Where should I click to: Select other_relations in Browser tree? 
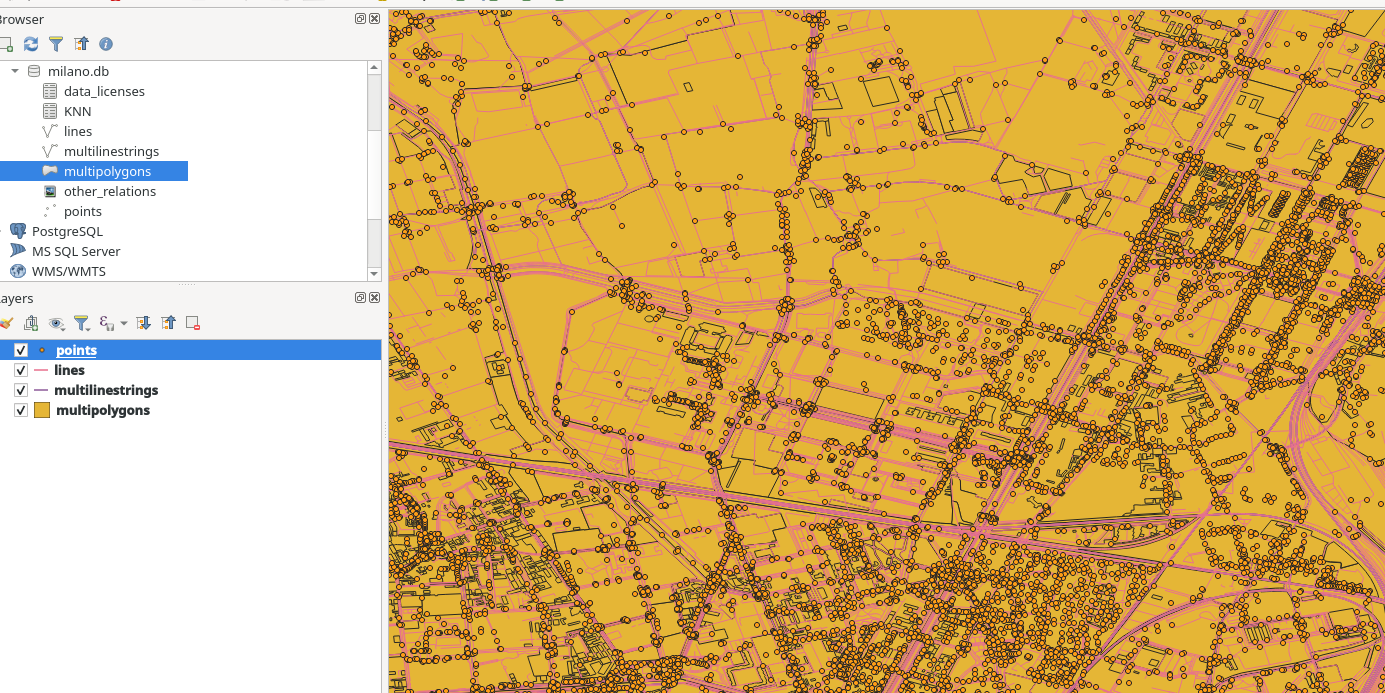pos(110,191)
